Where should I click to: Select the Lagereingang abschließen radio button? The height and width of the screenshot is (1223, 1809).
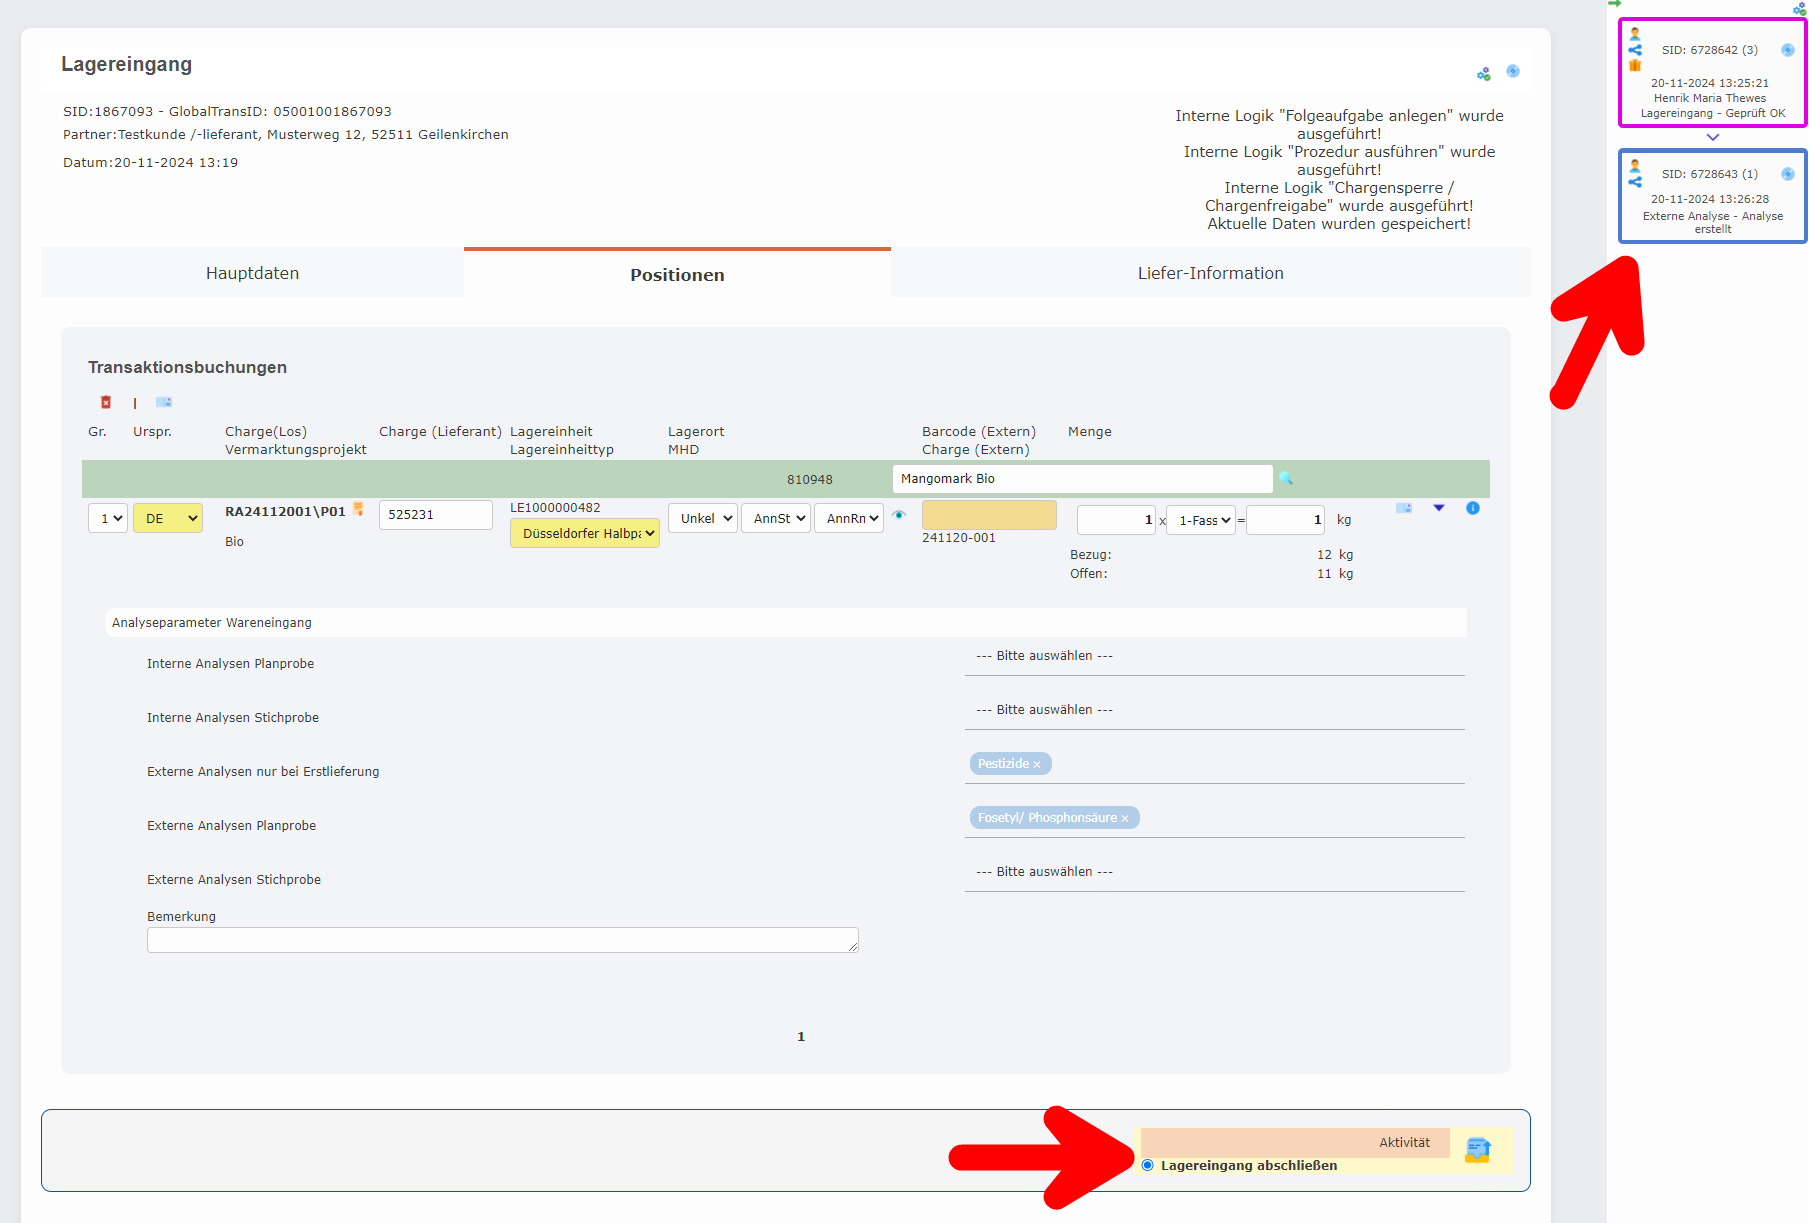pos(1147,1165)
